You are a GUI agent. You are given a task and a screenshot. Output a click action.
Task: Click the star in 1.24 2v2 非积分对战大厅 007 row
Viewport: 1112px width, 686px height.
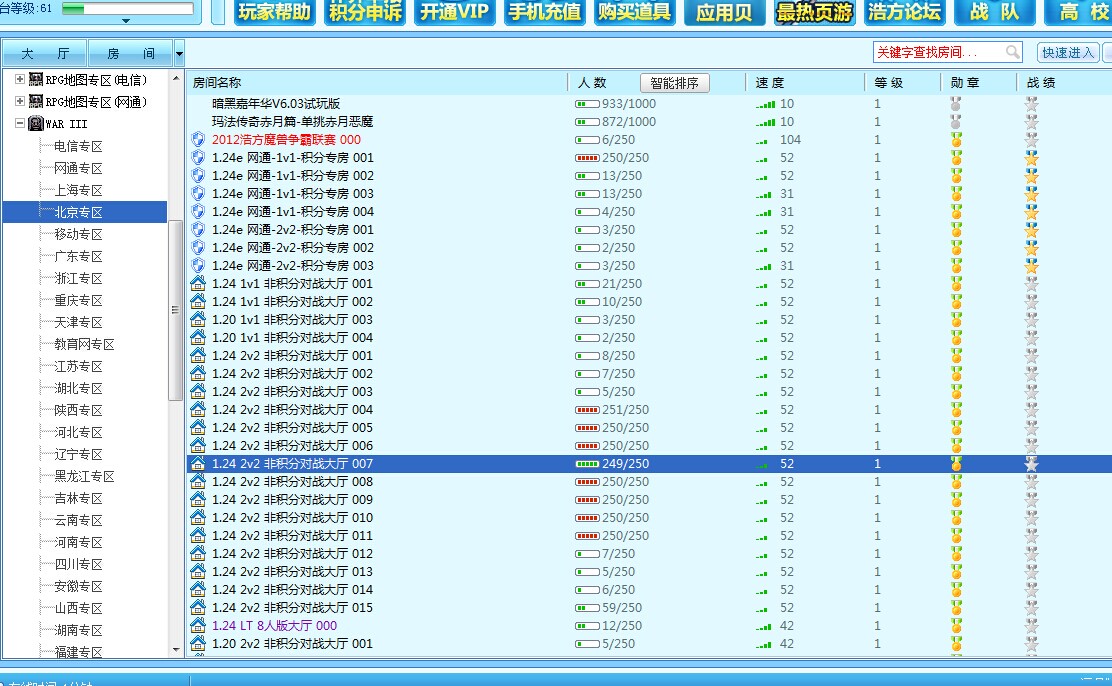(1031, 463)
